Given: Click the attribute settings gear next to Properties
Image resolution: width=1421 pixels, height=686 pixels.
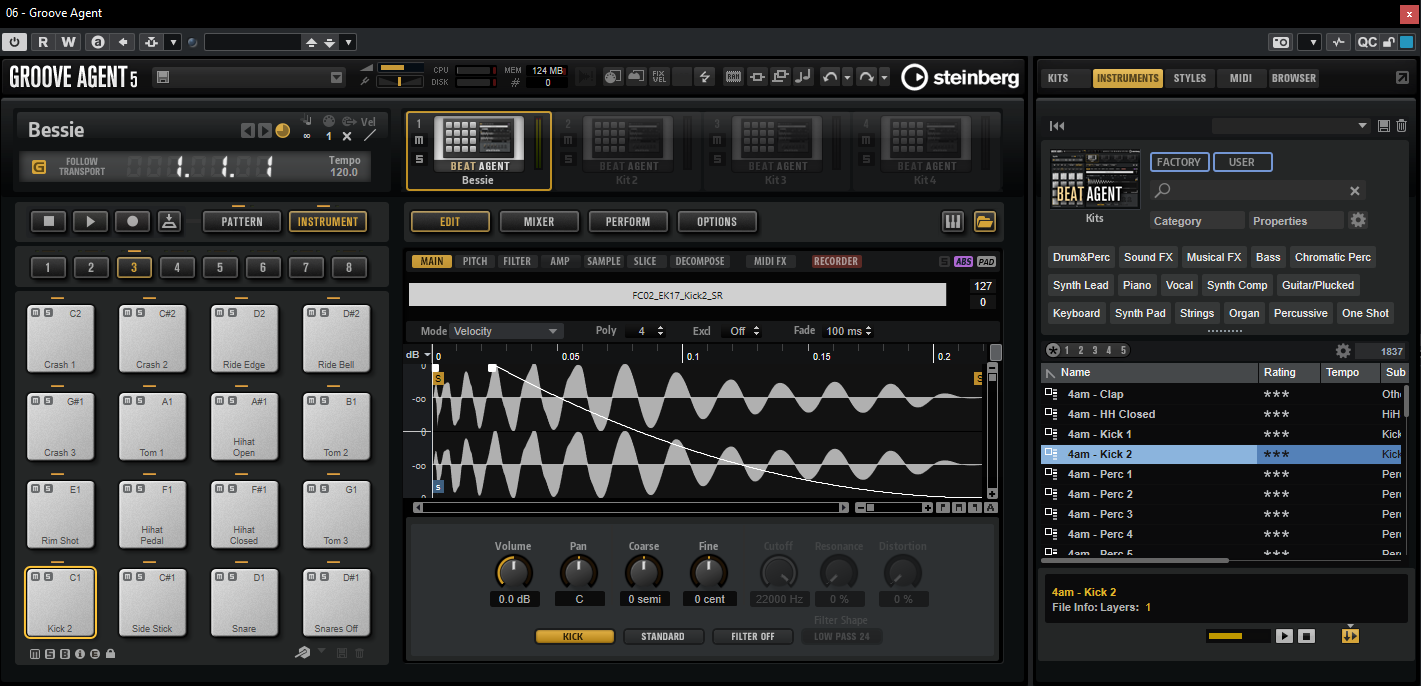Looking at the screenshot, I should click(x=1358, y=220).
